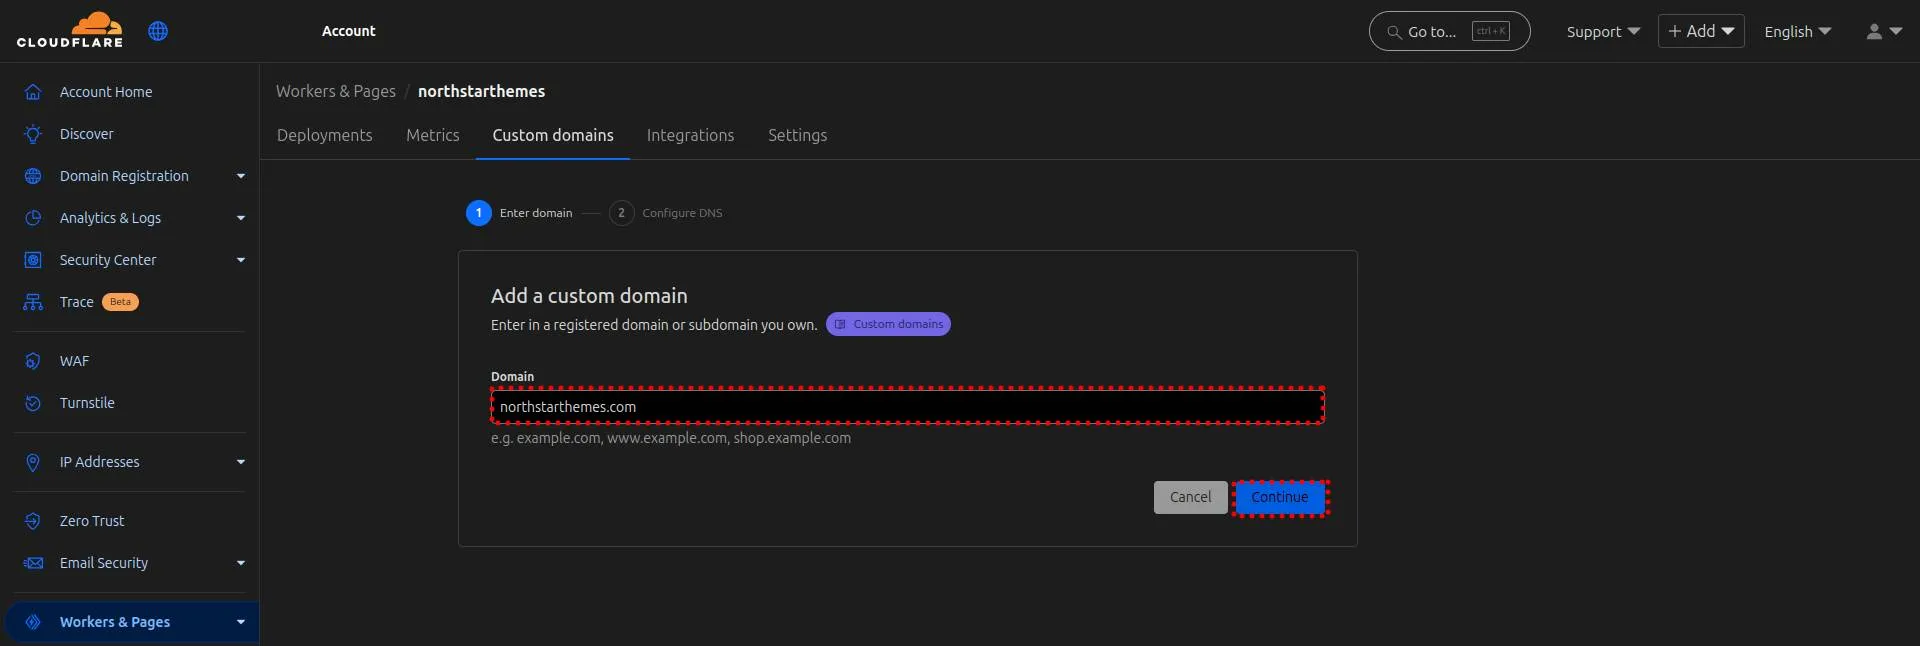Viewport: 1920px width, 646px height.
Task: Click the Account header link
Action: coord(348,31)
